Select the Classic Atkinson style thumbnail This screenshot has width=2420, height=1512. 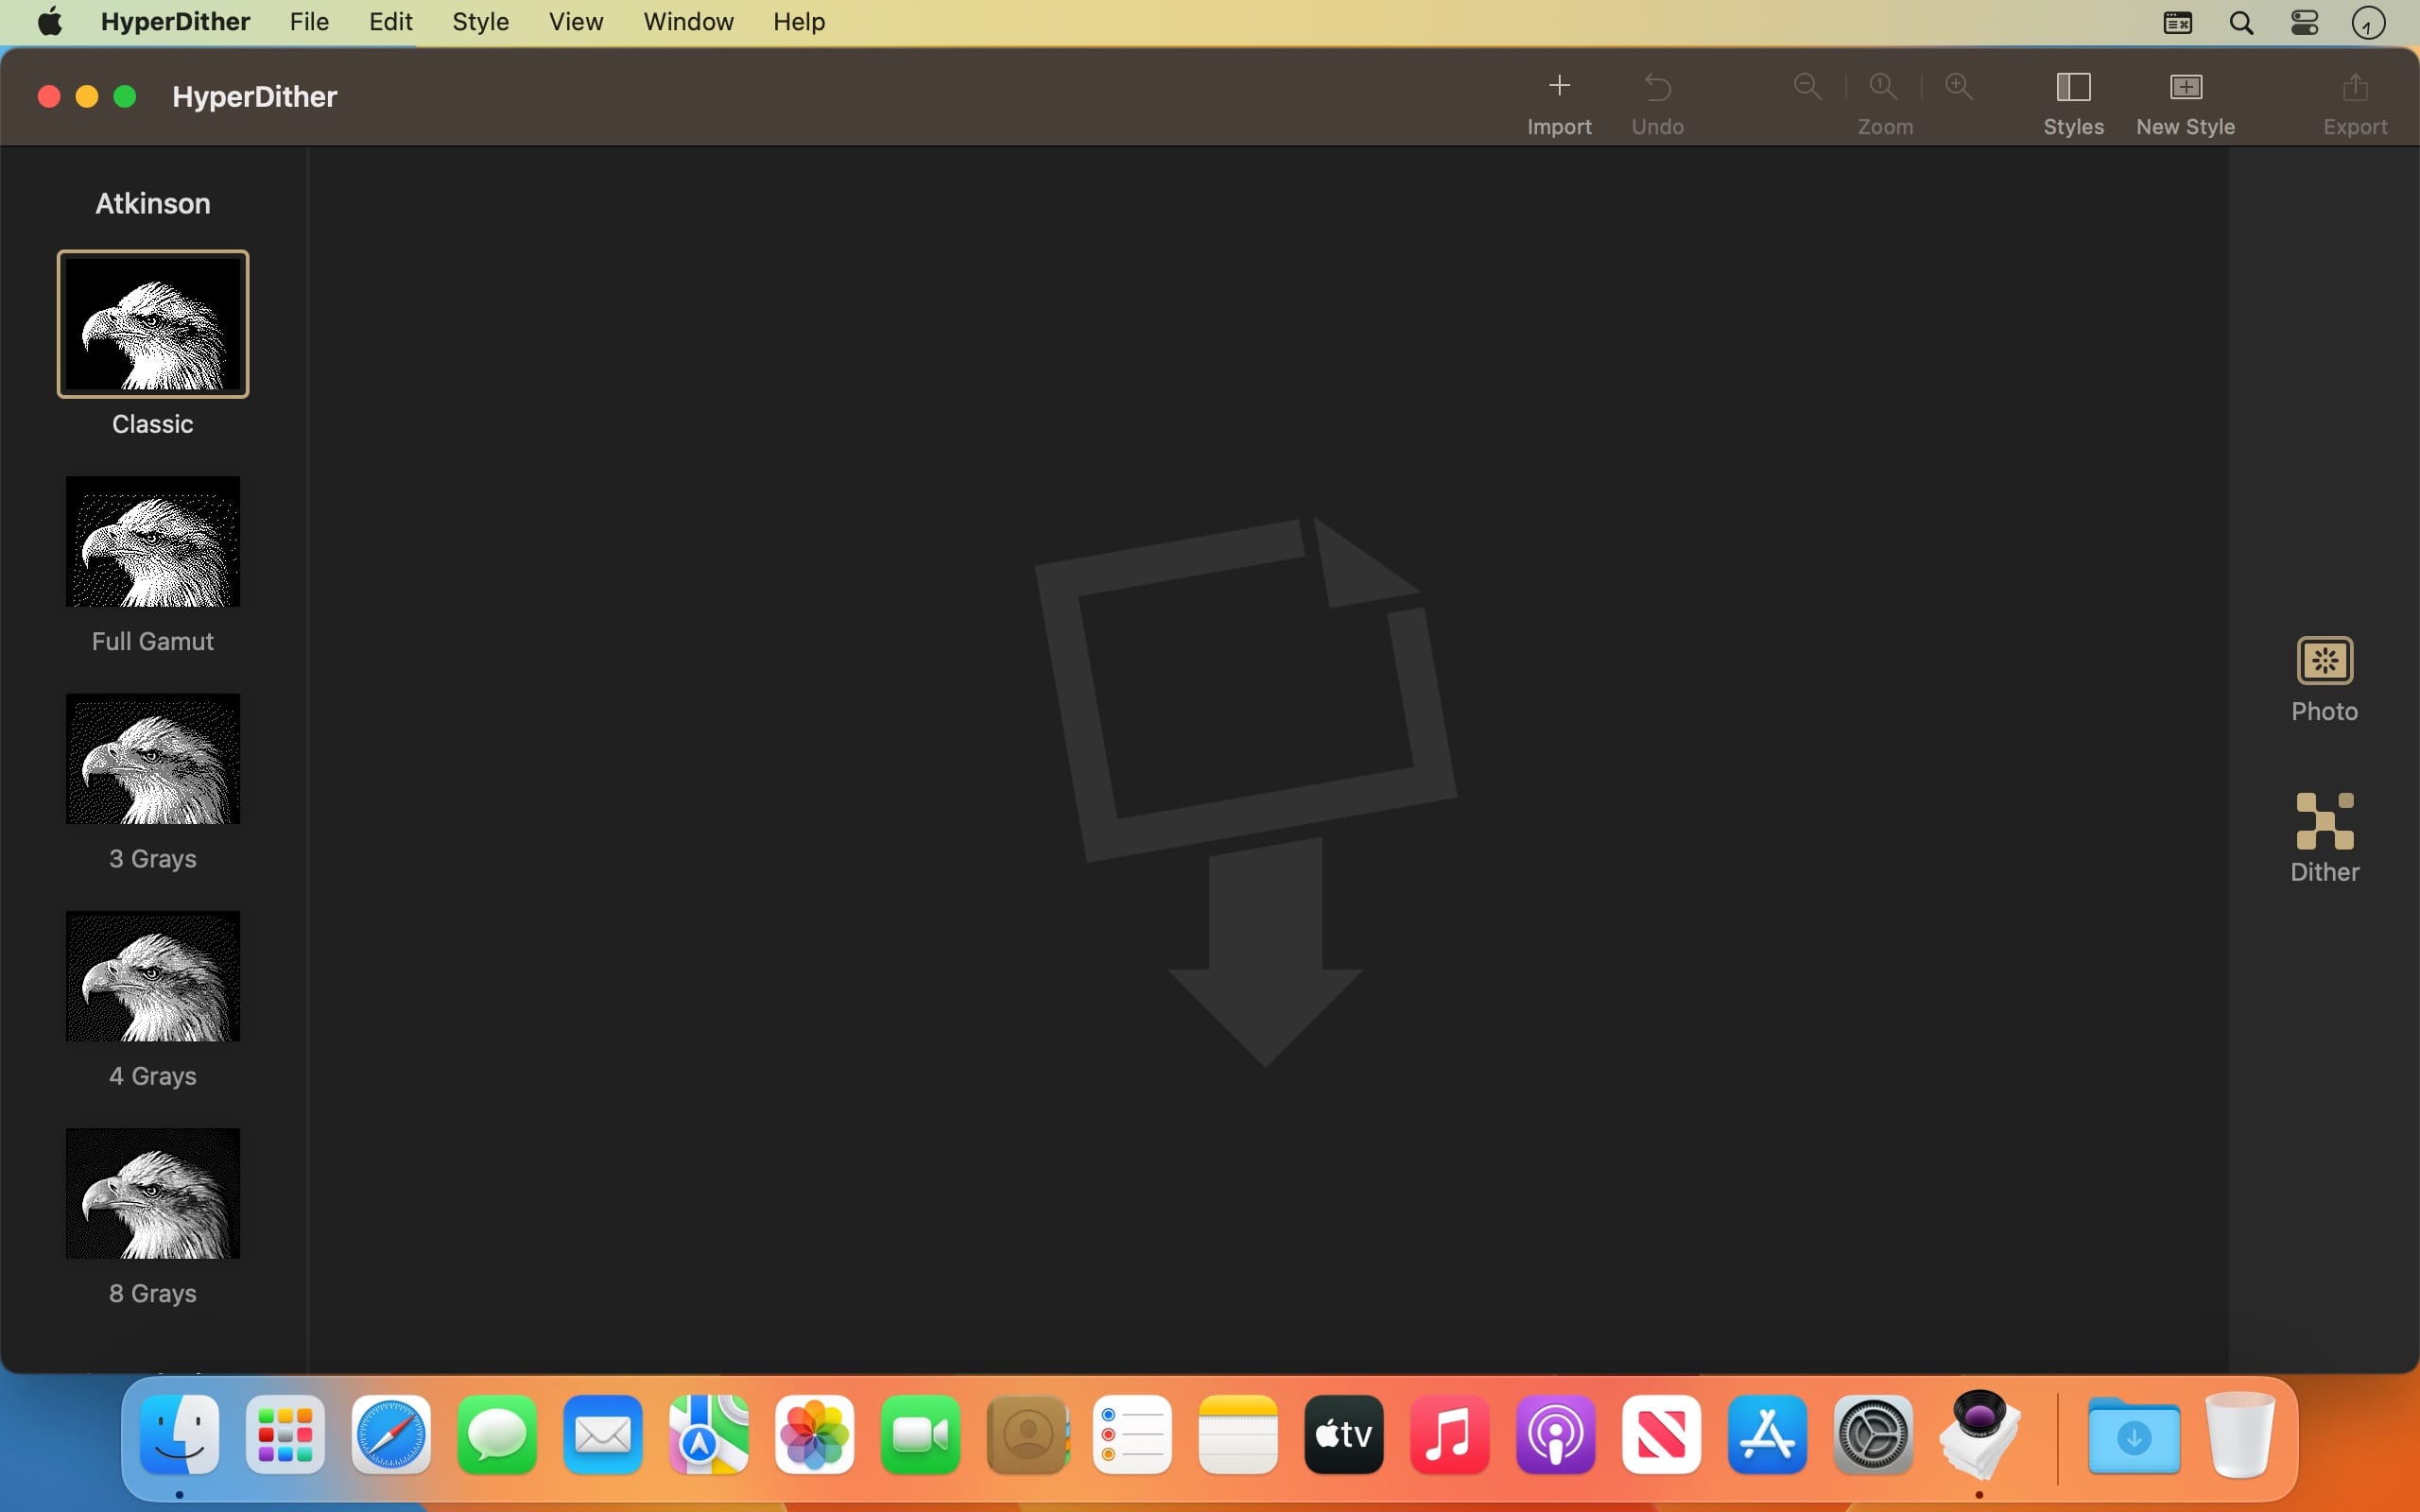click(153, 324)
